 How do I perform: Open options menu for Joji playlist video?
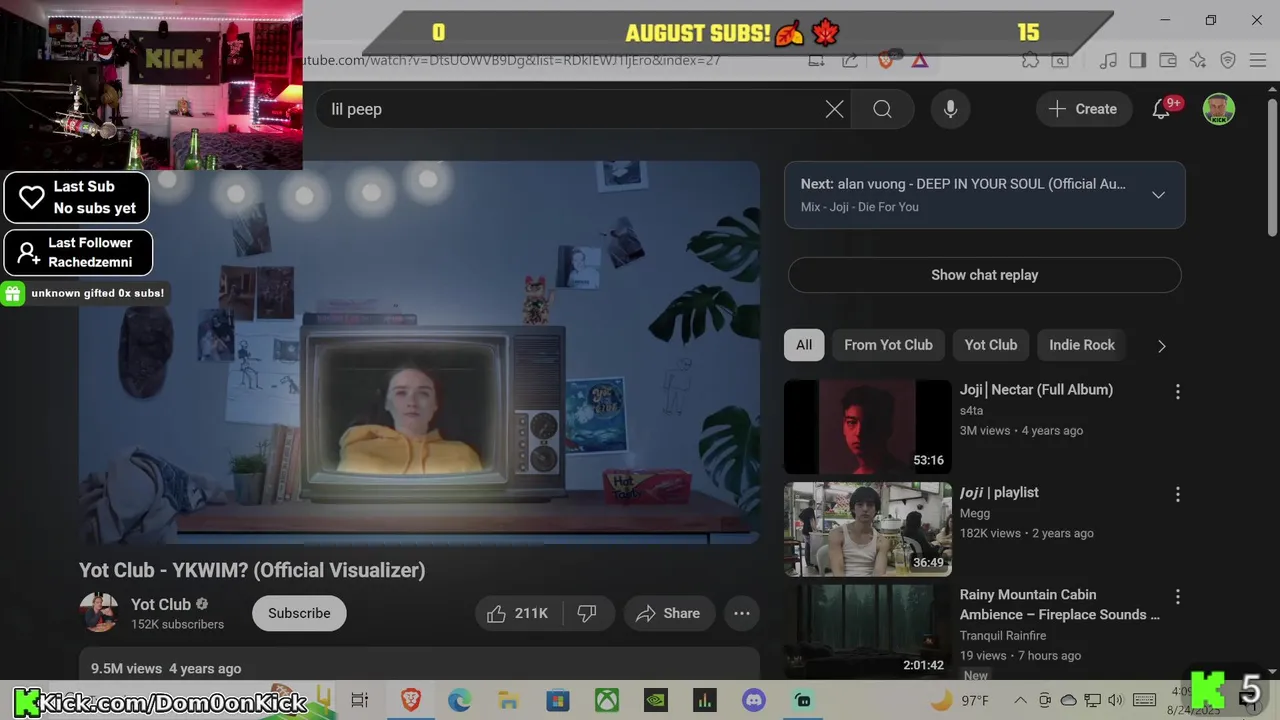pyautogui.click(x=1177, y=494)
